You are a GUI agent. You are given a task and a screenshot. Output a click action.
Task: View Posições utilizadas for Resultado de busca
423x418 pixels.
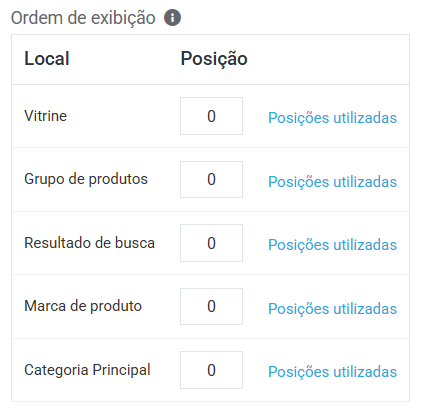pos(332,245)
